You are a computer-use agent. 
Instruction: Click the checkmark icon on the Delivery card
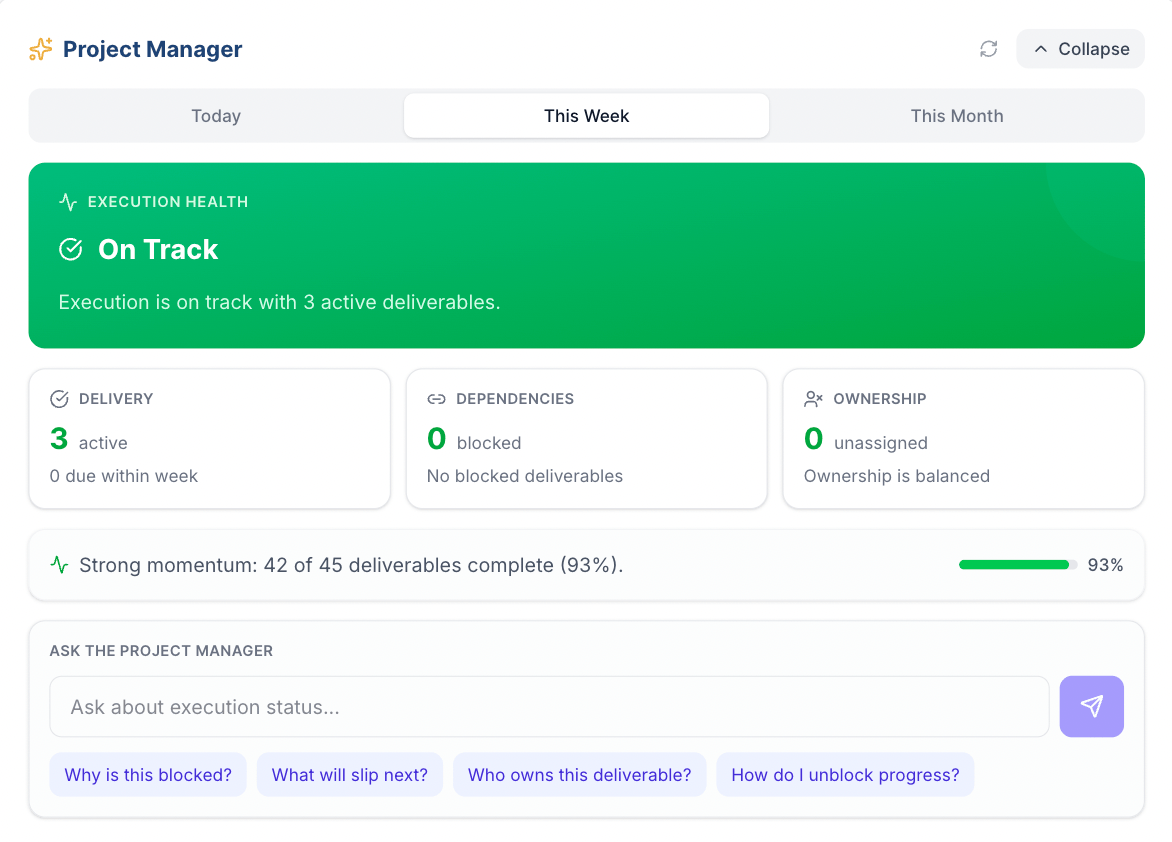tap(60, 397)
